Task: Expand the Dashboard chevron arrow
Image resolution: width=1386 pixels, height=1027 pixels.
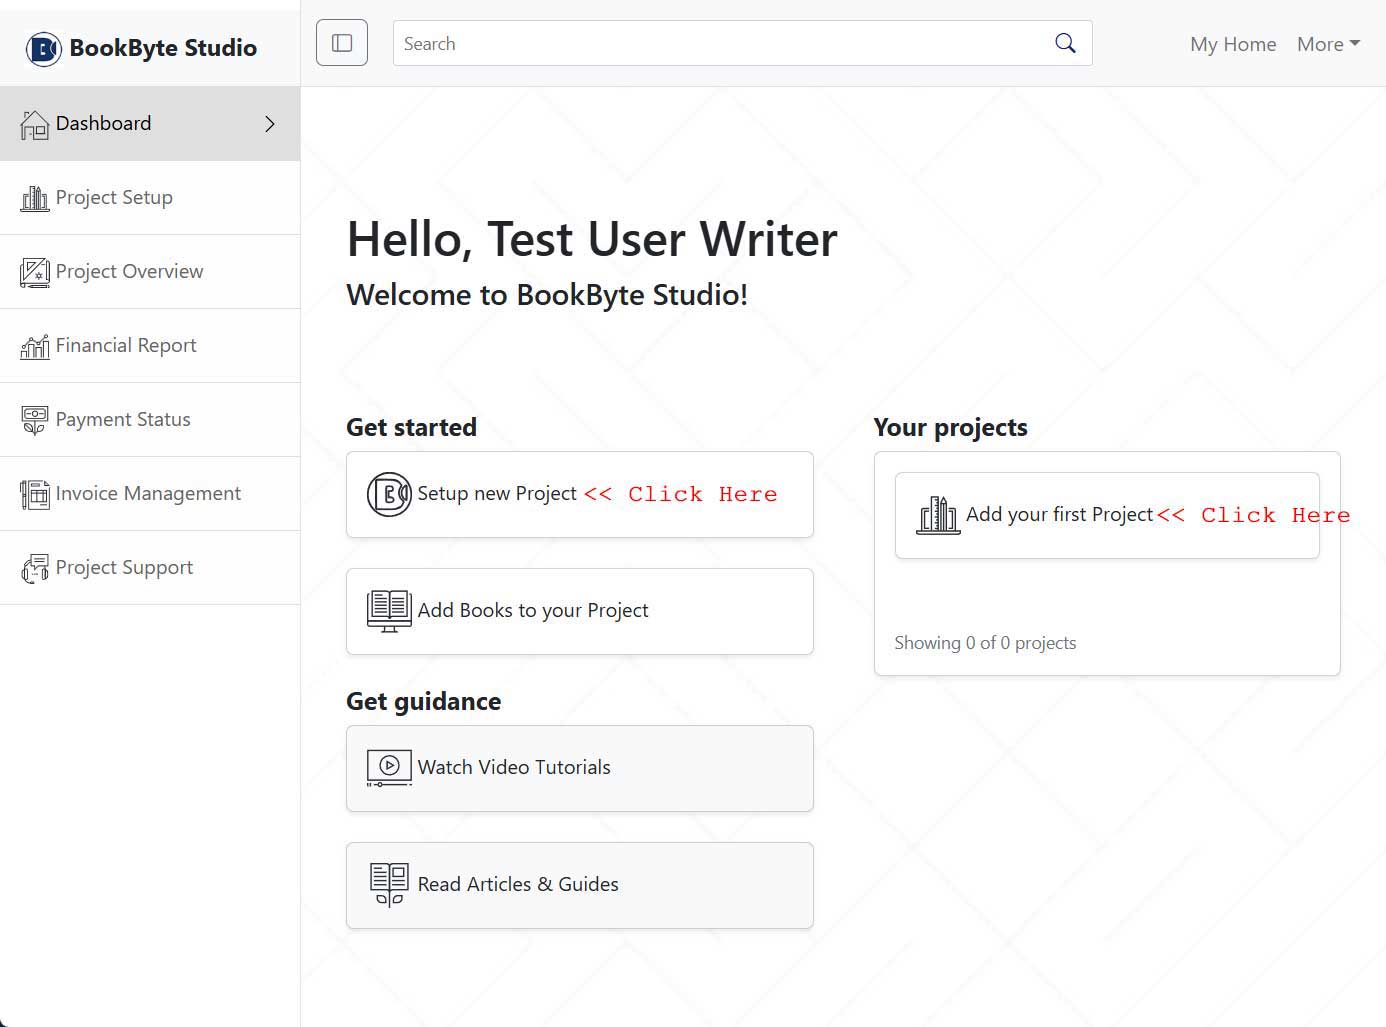Action: 268,123
